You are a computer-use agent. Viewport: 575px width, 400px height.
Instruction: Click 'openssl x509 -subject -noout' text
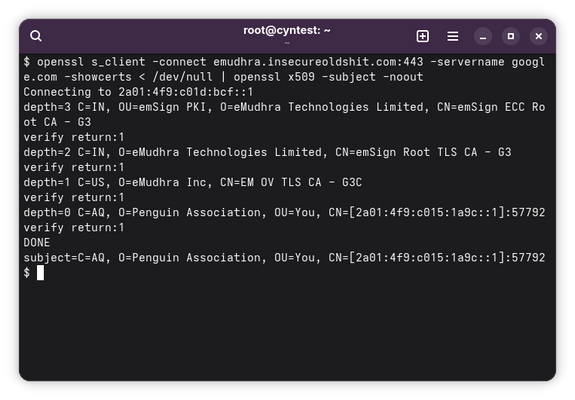coord(328,77)
